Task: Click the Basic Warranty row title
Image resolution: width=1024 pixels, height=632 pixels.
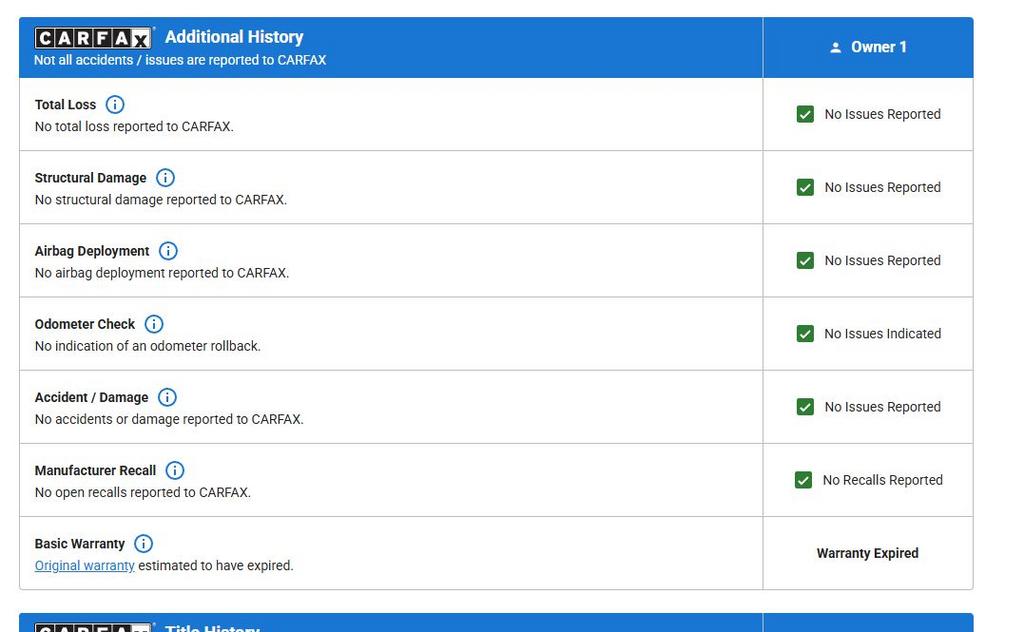Action: click(x=80, y=543)
